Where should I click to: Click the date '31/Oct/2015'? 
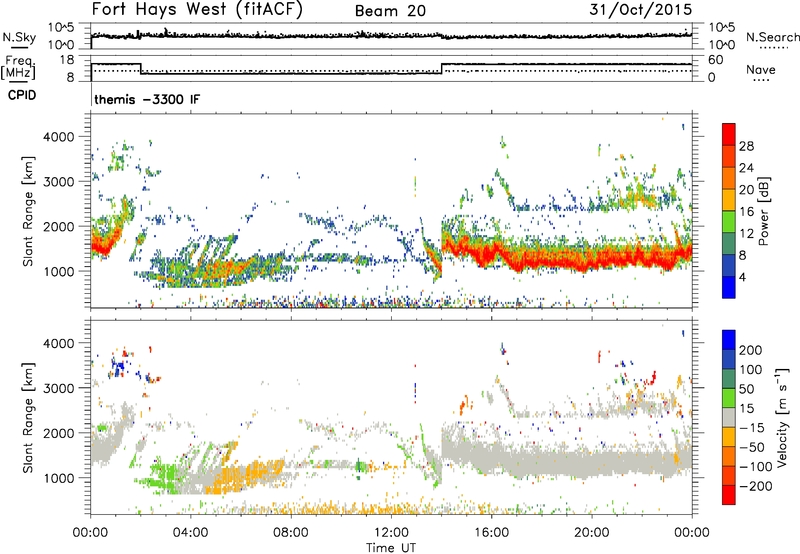point(641,10)
